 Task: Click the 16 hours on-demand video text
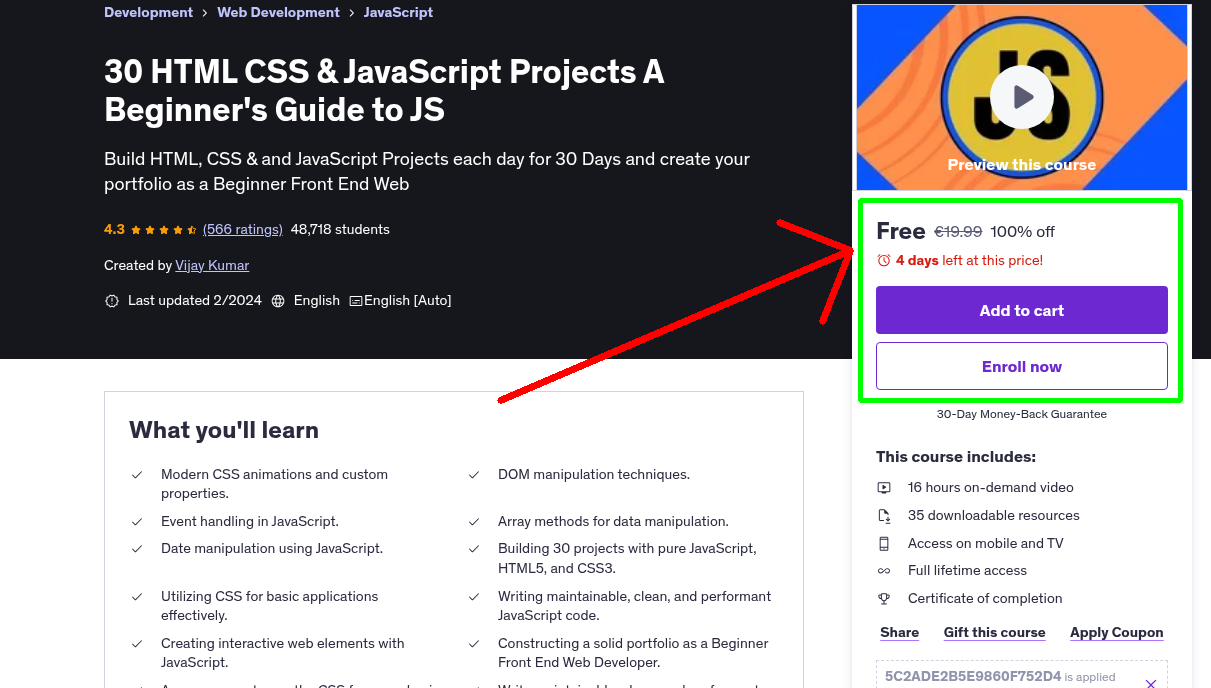pyautogui.click(x=990, y=488)
